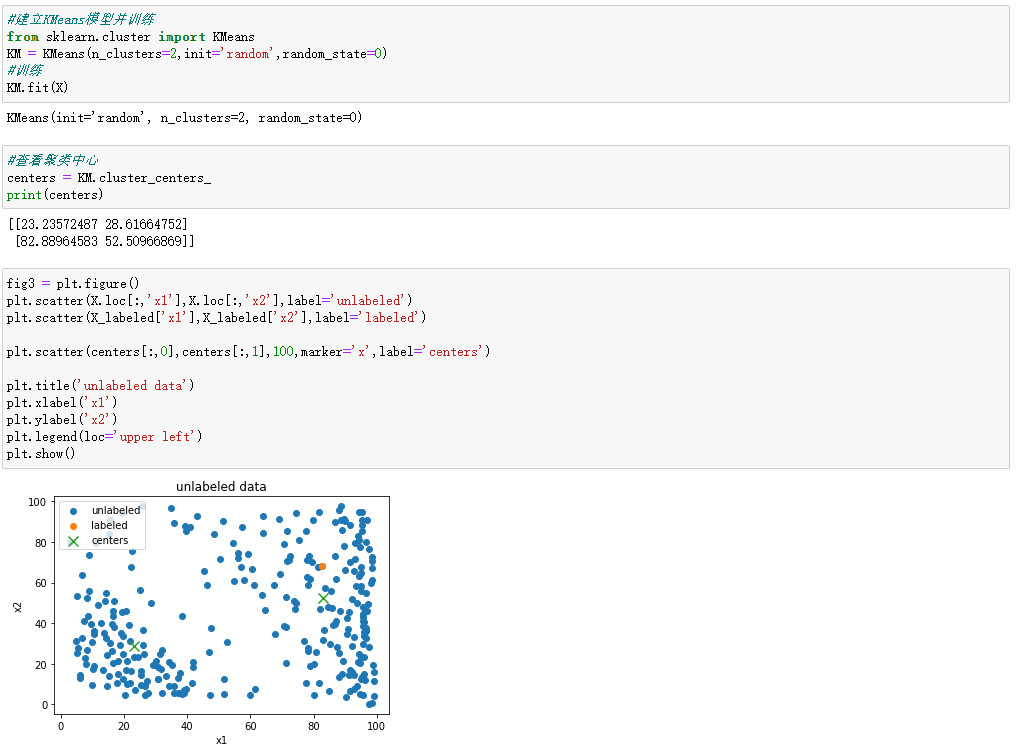Click the plt.show() line

tap(41, 454)
